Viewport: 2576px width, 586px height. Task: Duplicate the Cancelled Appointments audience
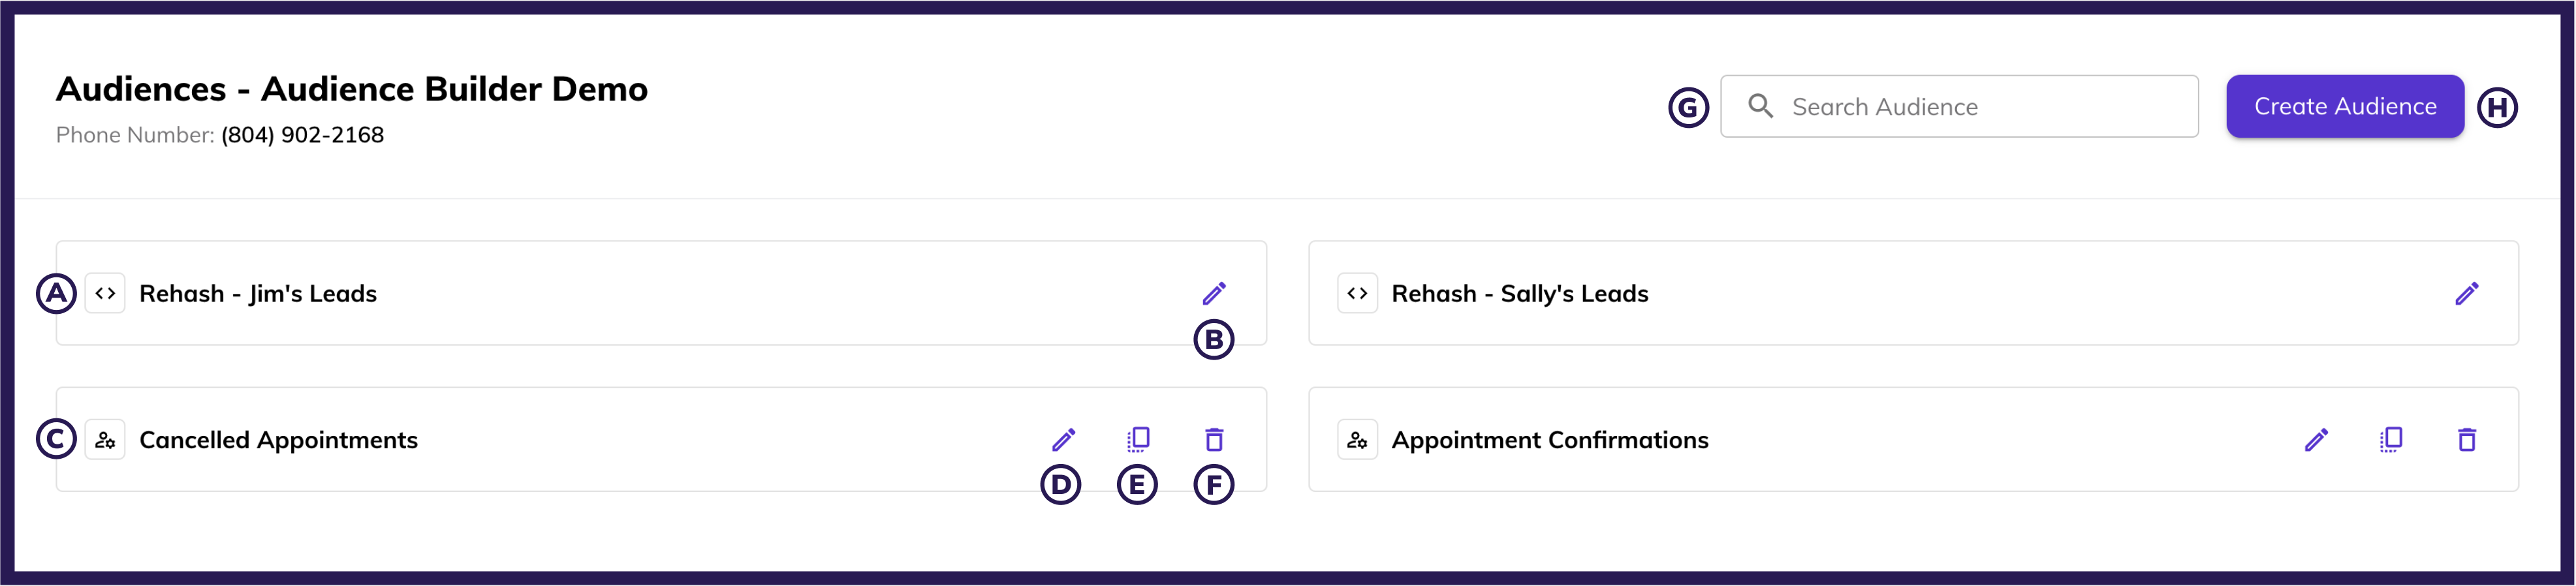1138,439
